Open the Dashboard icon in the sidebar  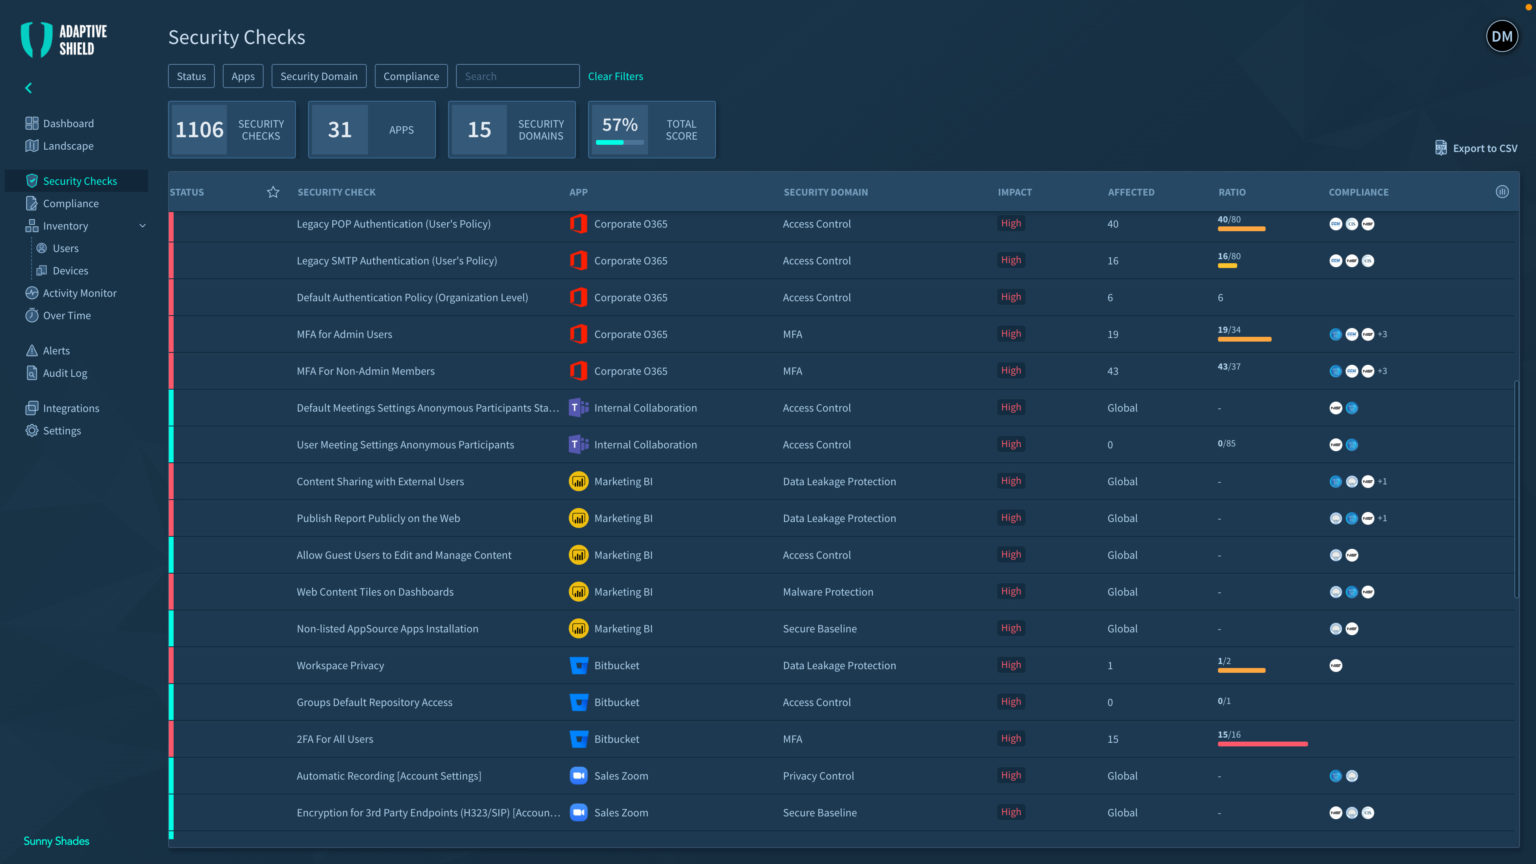tap(32, 123)
